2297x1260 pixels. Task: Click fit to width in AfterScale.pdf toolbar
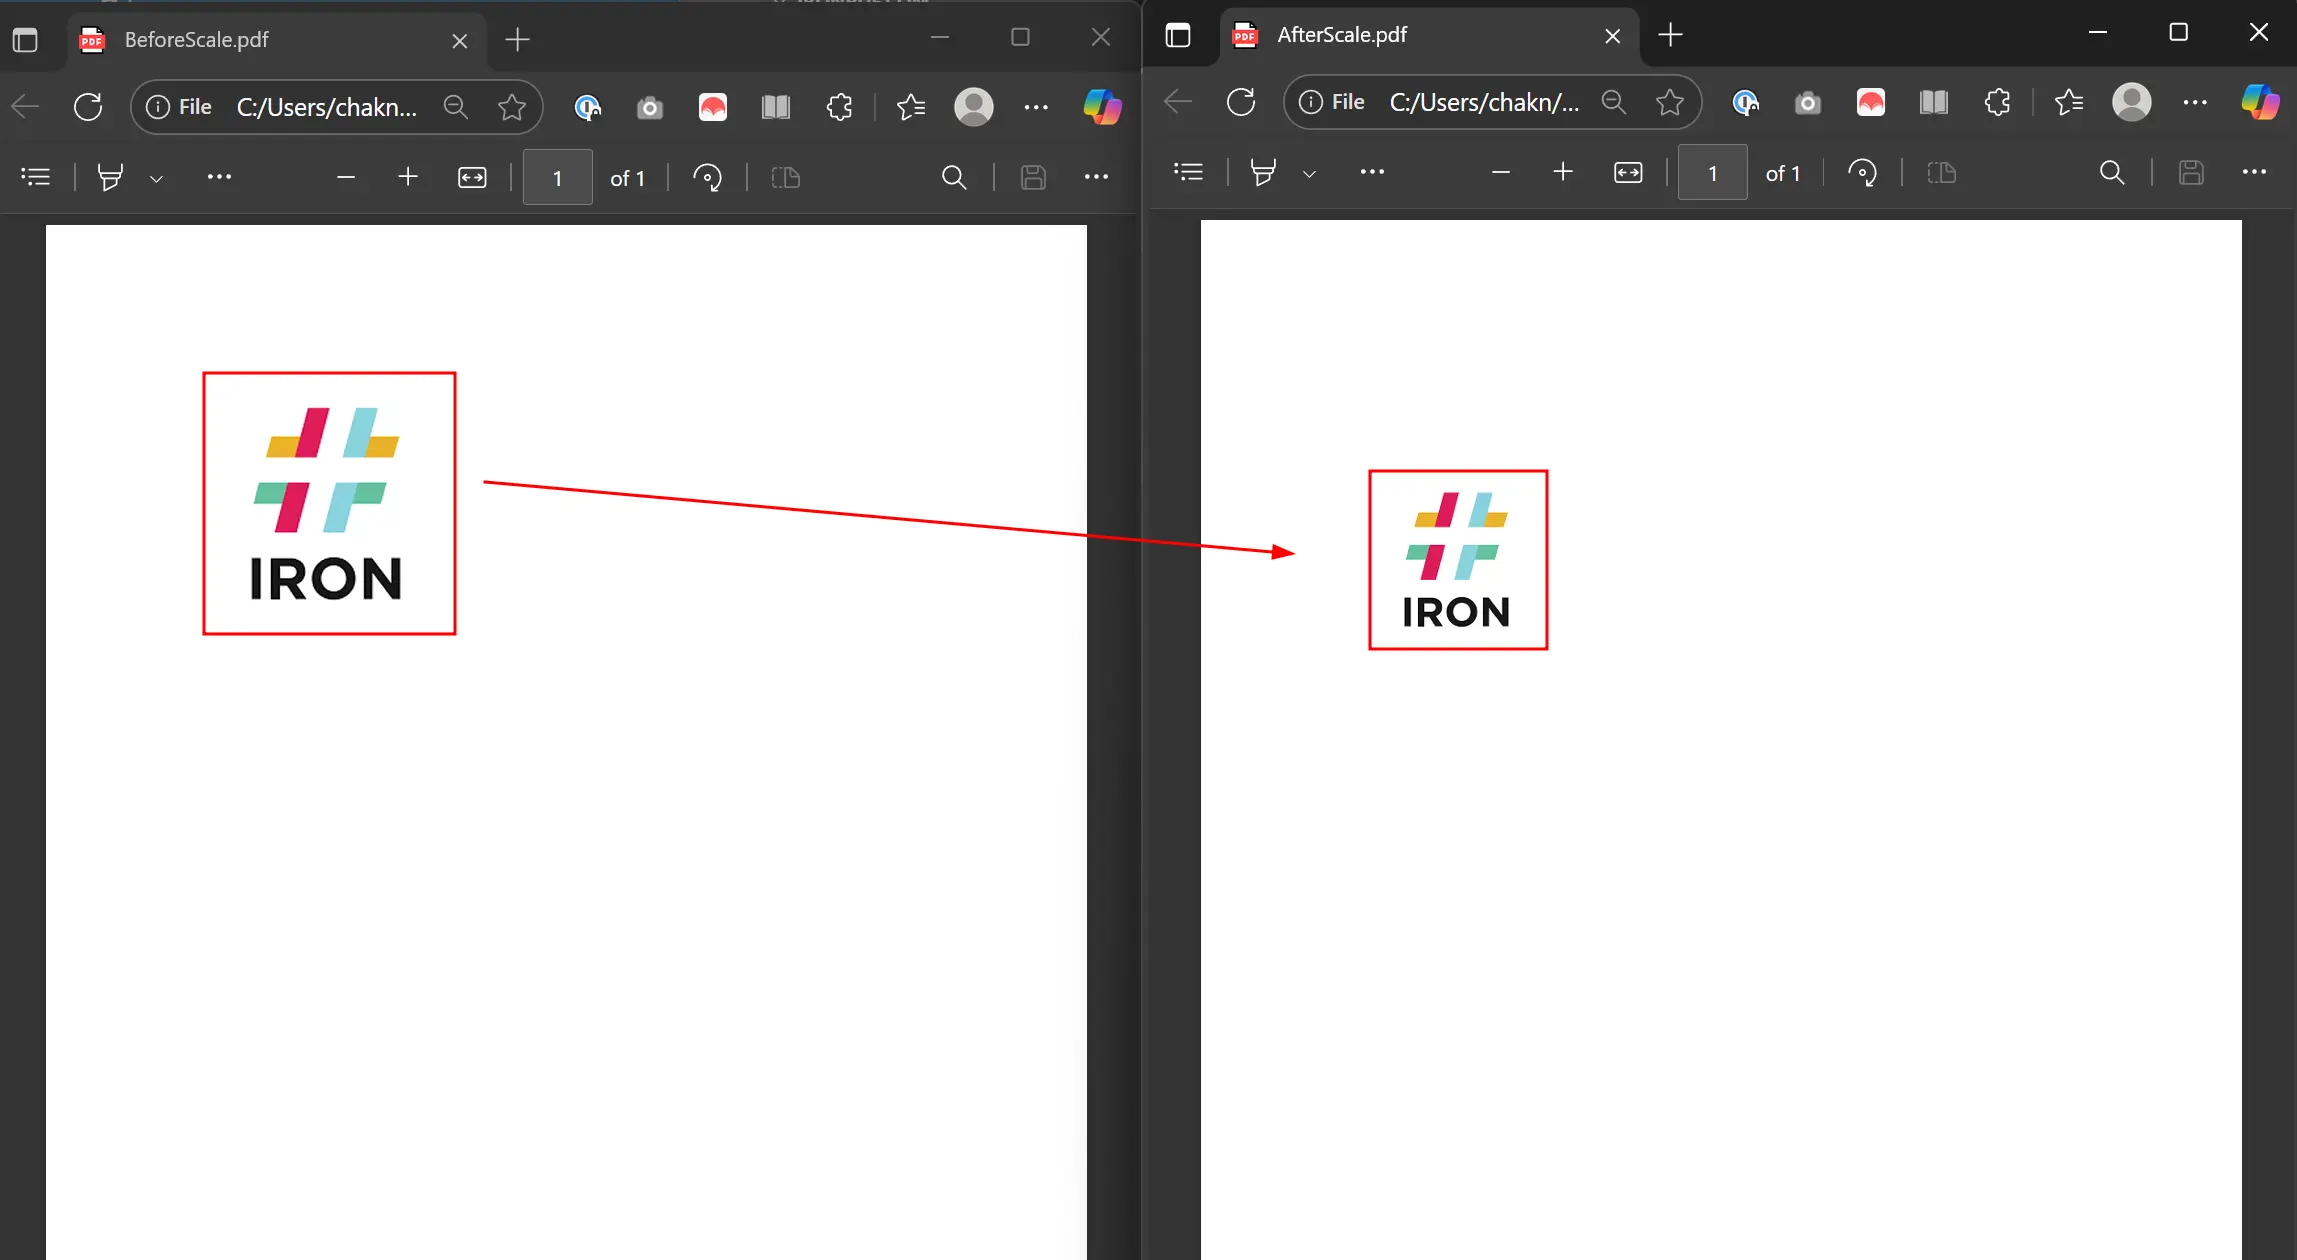(1628, 173)
